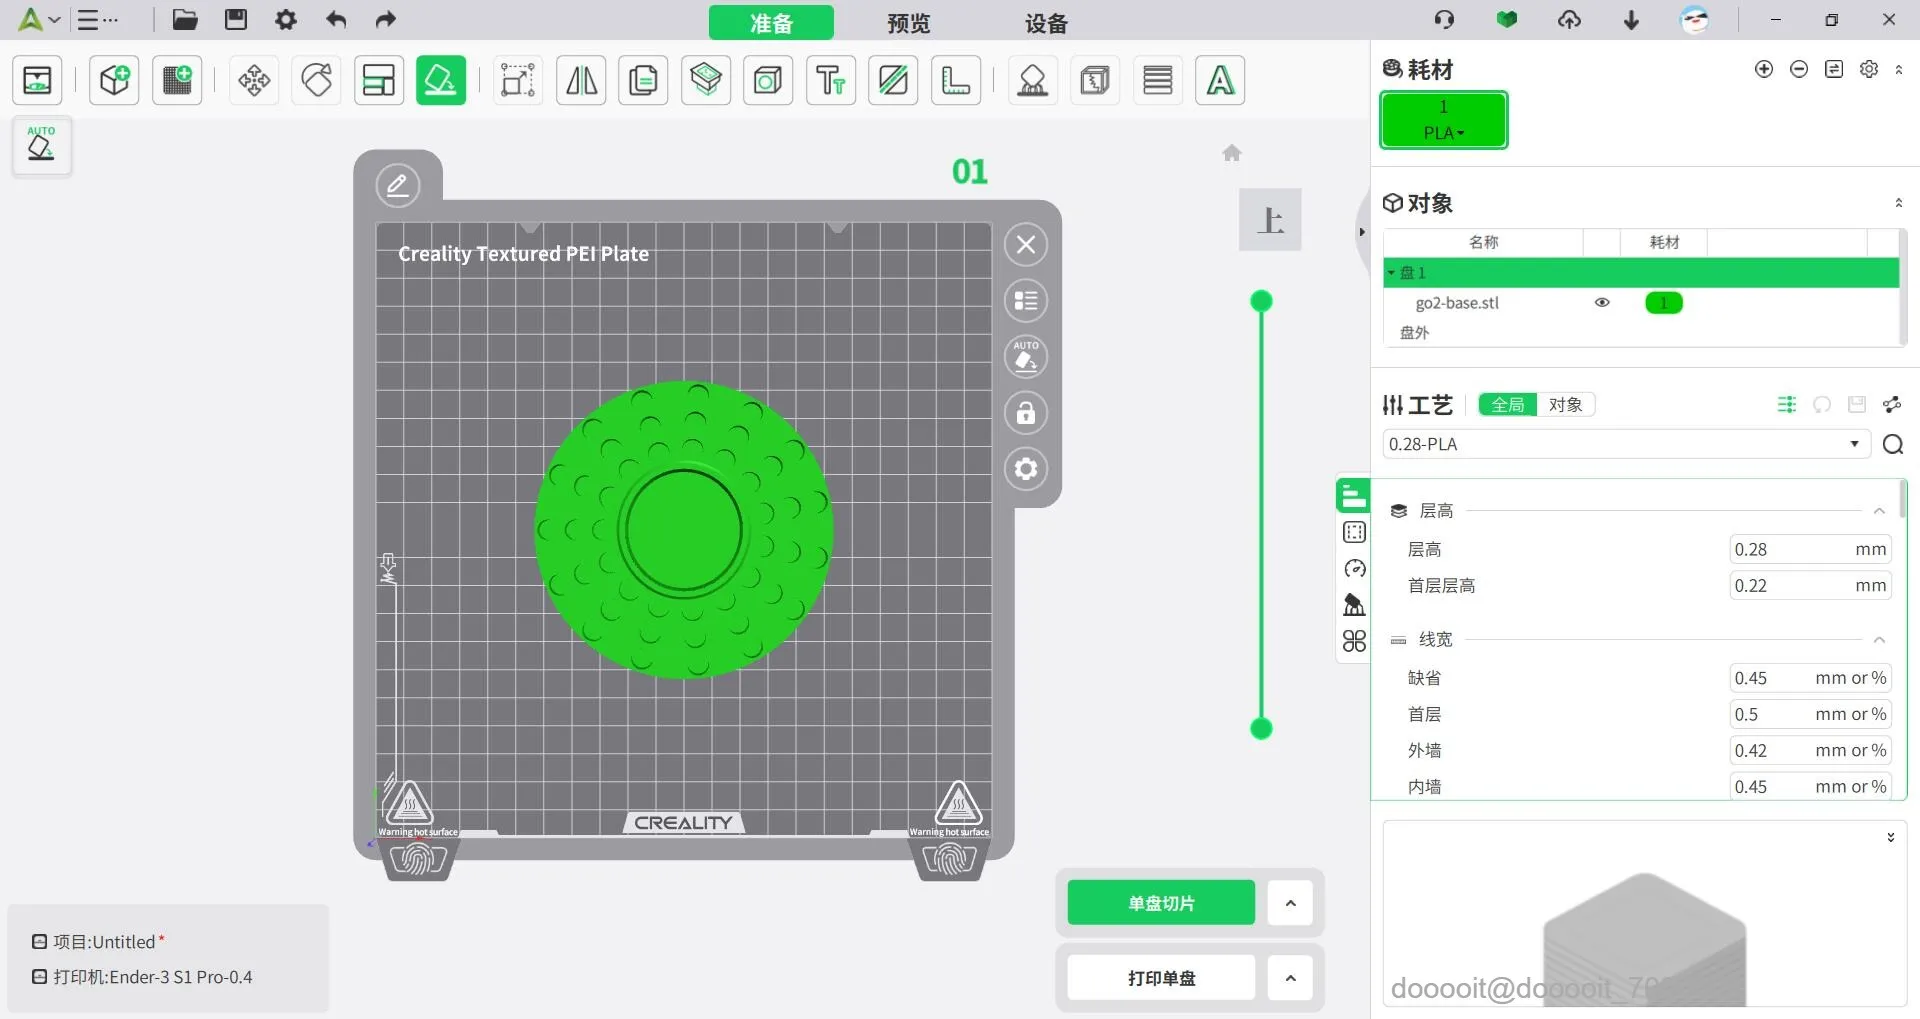Screen dimensions: 1920x1019
Task: Select the Move tool in the toolbar
Action: click(x=253, y=80)
